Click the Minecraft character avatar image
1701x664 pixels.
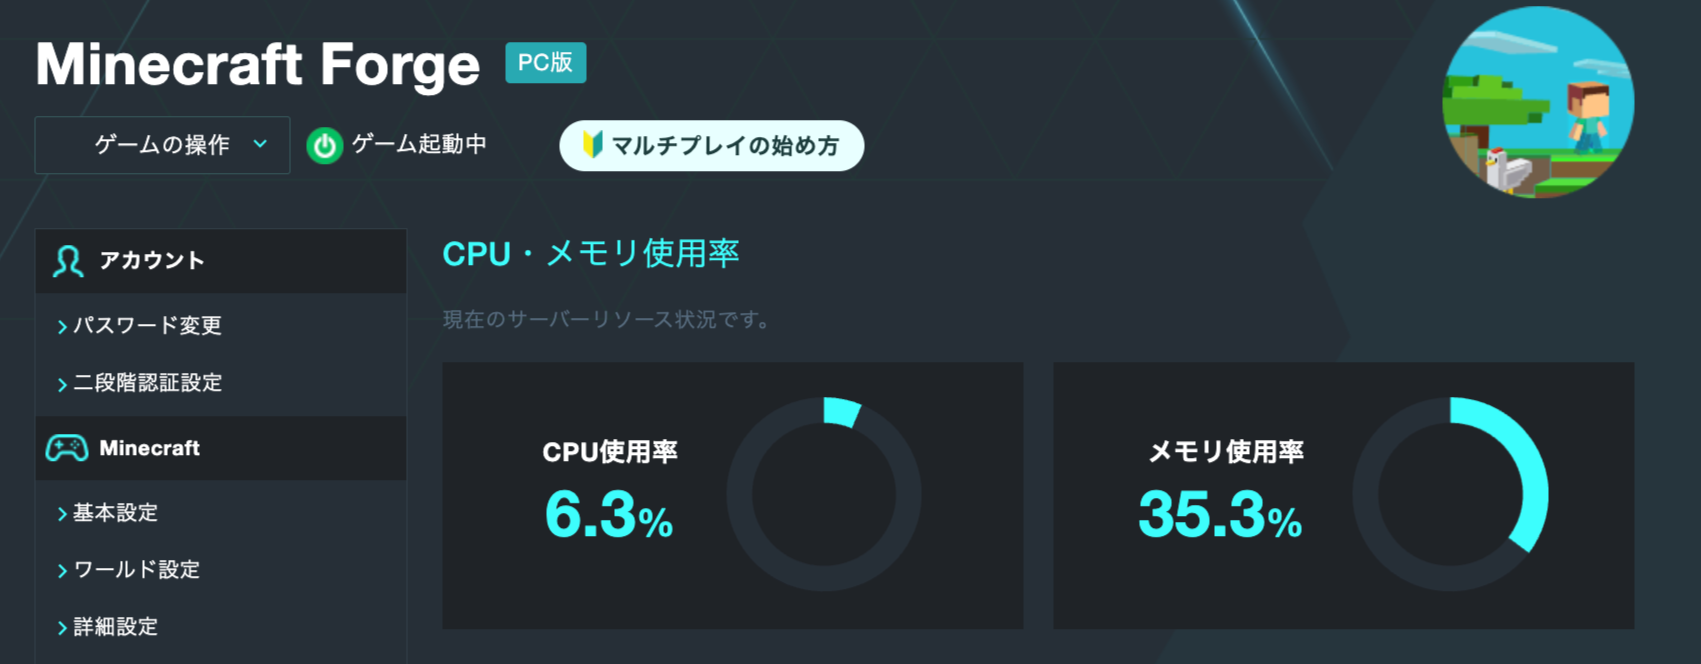pos(1538,102)
